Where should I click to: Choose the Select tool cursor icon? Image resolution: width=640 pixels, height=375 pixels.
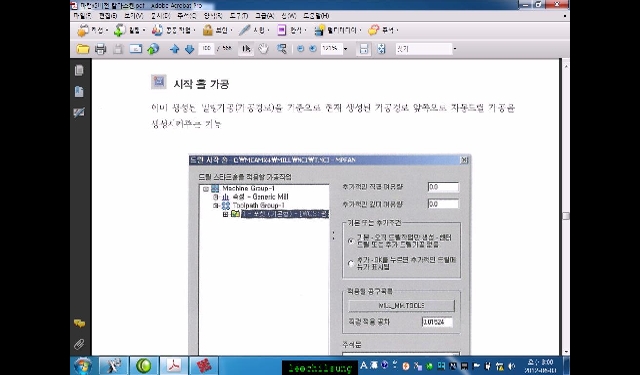pos(246,49)
